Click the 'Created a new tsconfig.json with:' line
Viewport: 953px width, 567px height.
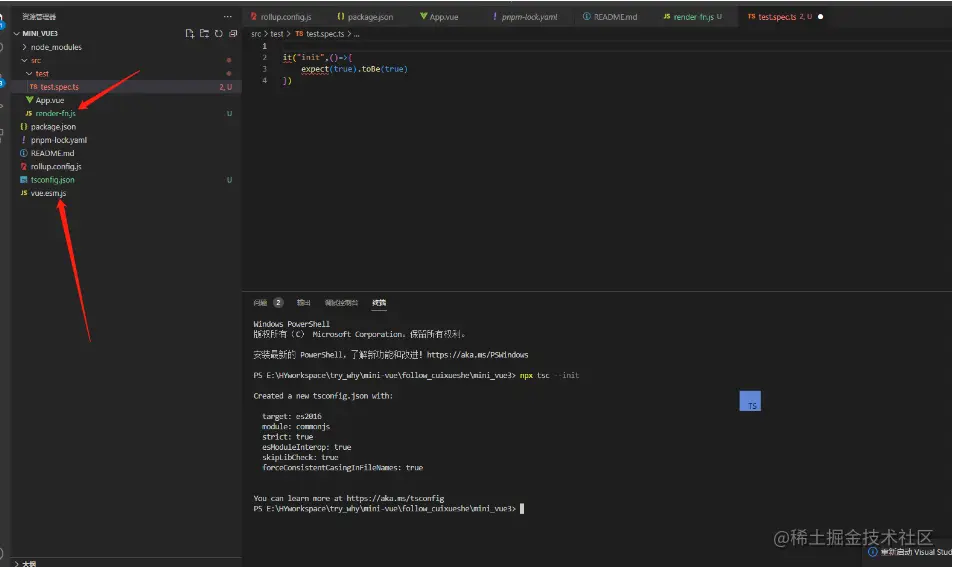coord(323,396)
